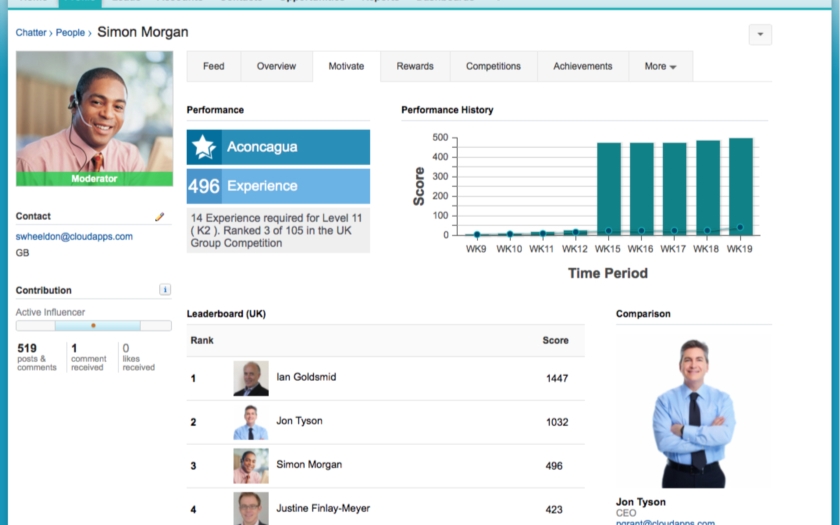Click the 0 likes received stat
This screenshot has height=525, width=840.
click(x=138, y=357)
